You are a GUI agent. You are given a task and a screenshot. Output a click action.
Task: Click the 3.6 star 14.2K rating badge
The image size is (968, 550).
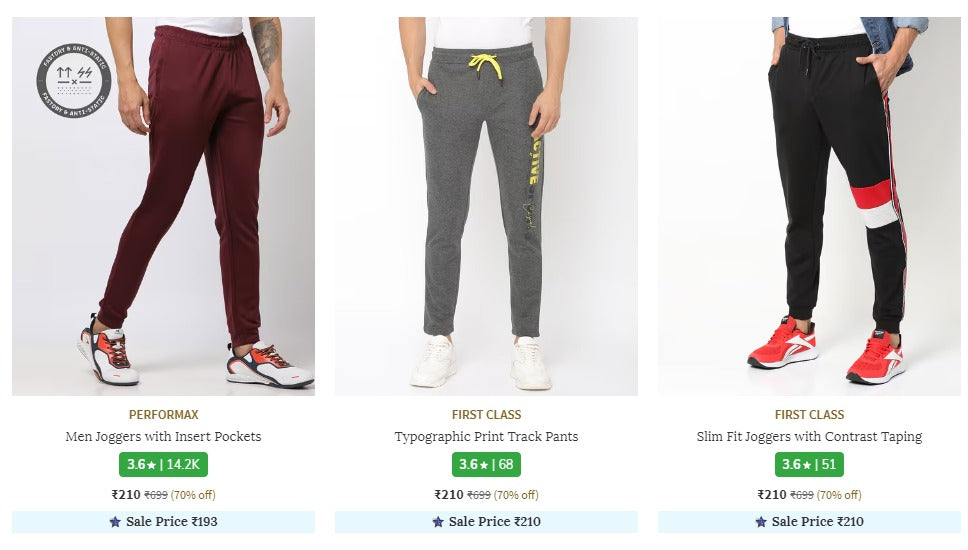[x=163, y=465]
